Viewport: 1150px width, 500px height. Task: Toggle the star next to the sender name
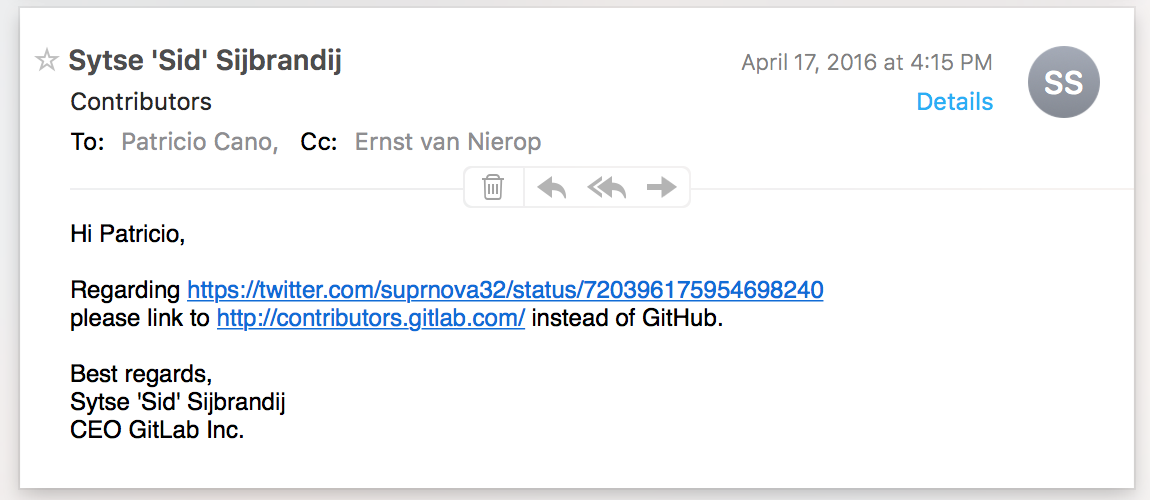[x=47, y=62]
